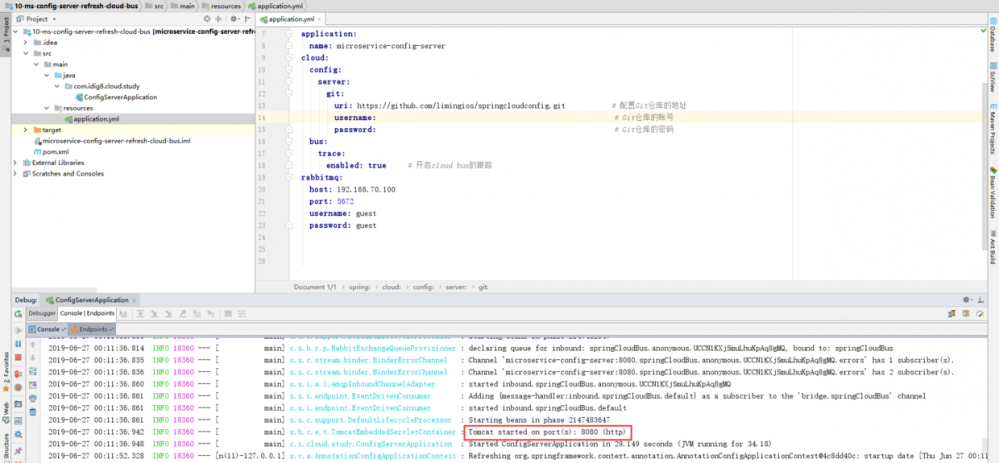Collapse the src folder
Screen dimensions: 999x463
coord(25,53)
